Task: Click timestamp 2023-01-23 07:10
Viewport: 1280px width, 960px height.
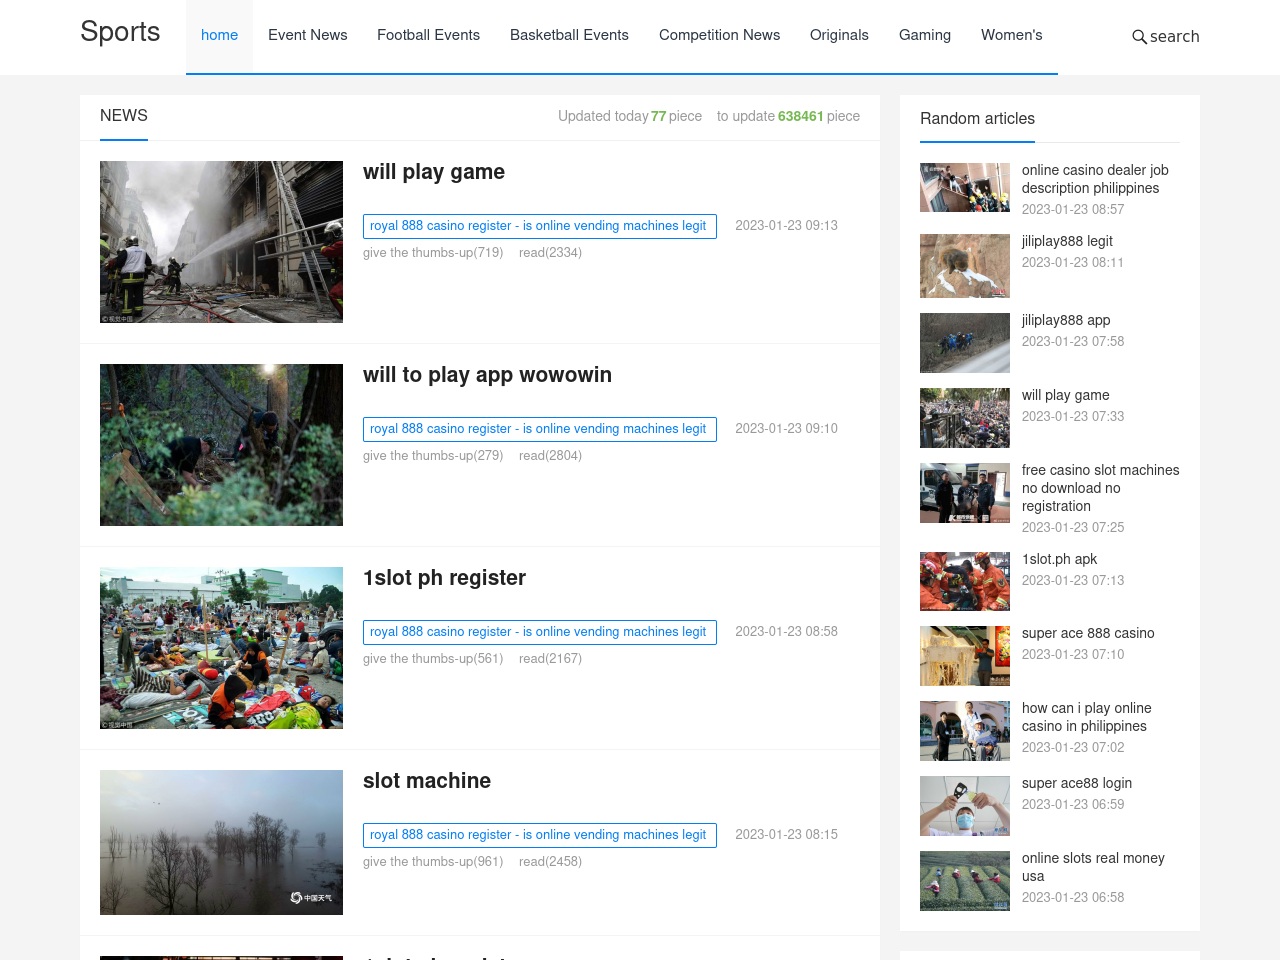Action: 1073,655
